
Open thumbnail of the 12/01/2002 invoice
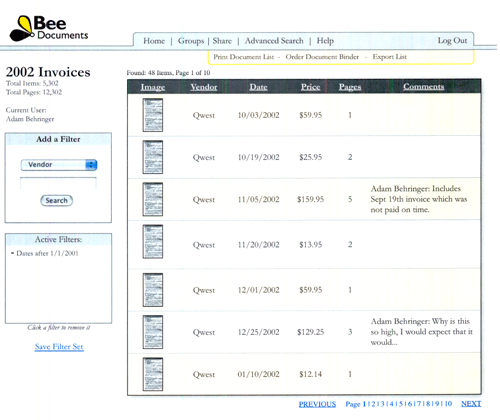153,290
